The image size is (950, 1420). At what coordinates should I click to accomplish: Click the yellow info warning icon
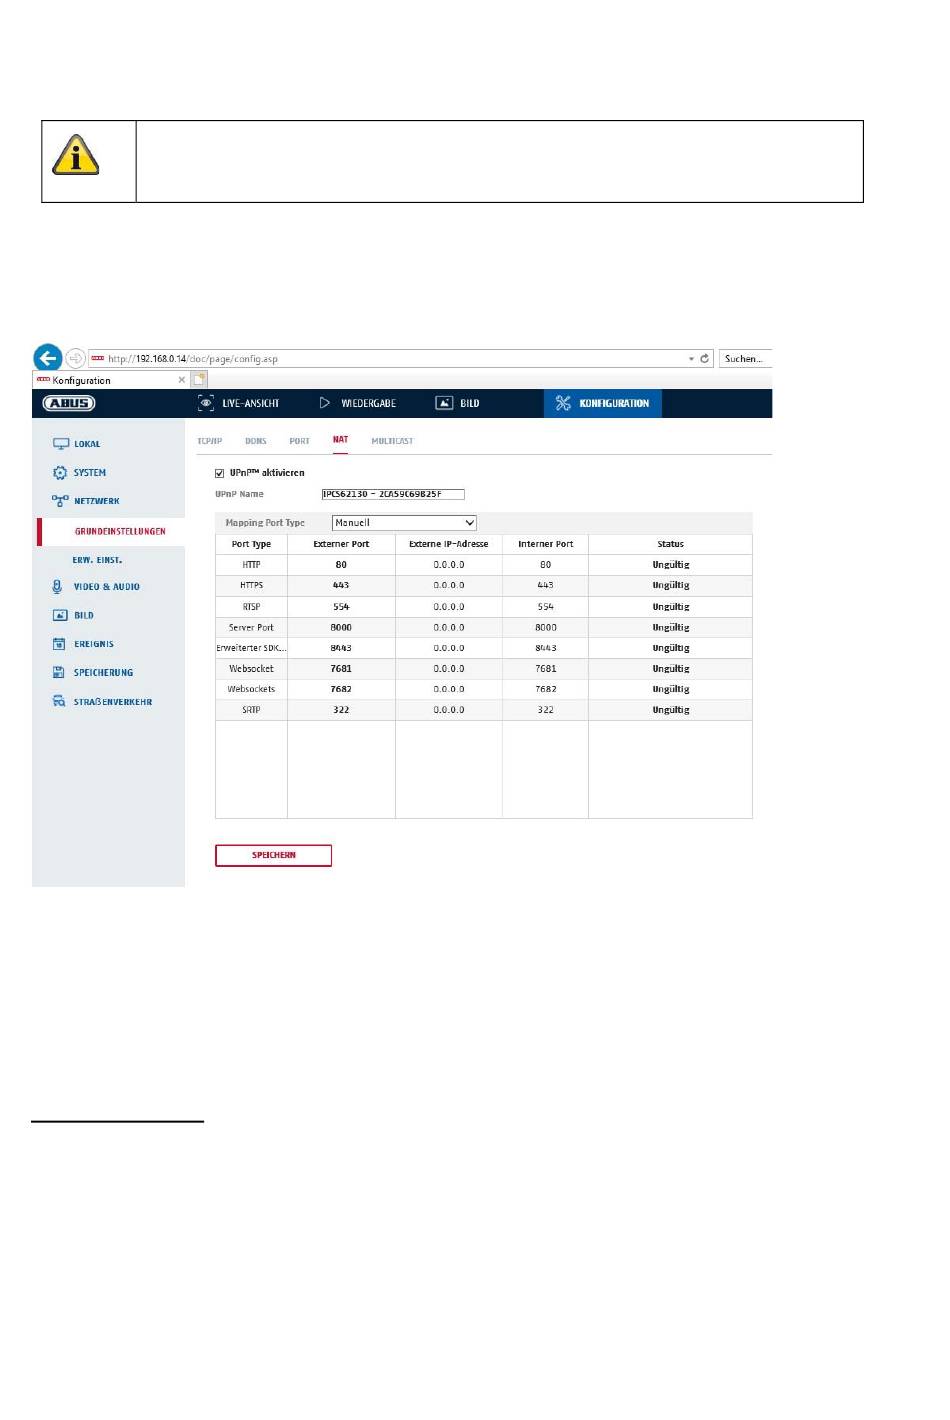pyautogui.click(x=75, y=155)
